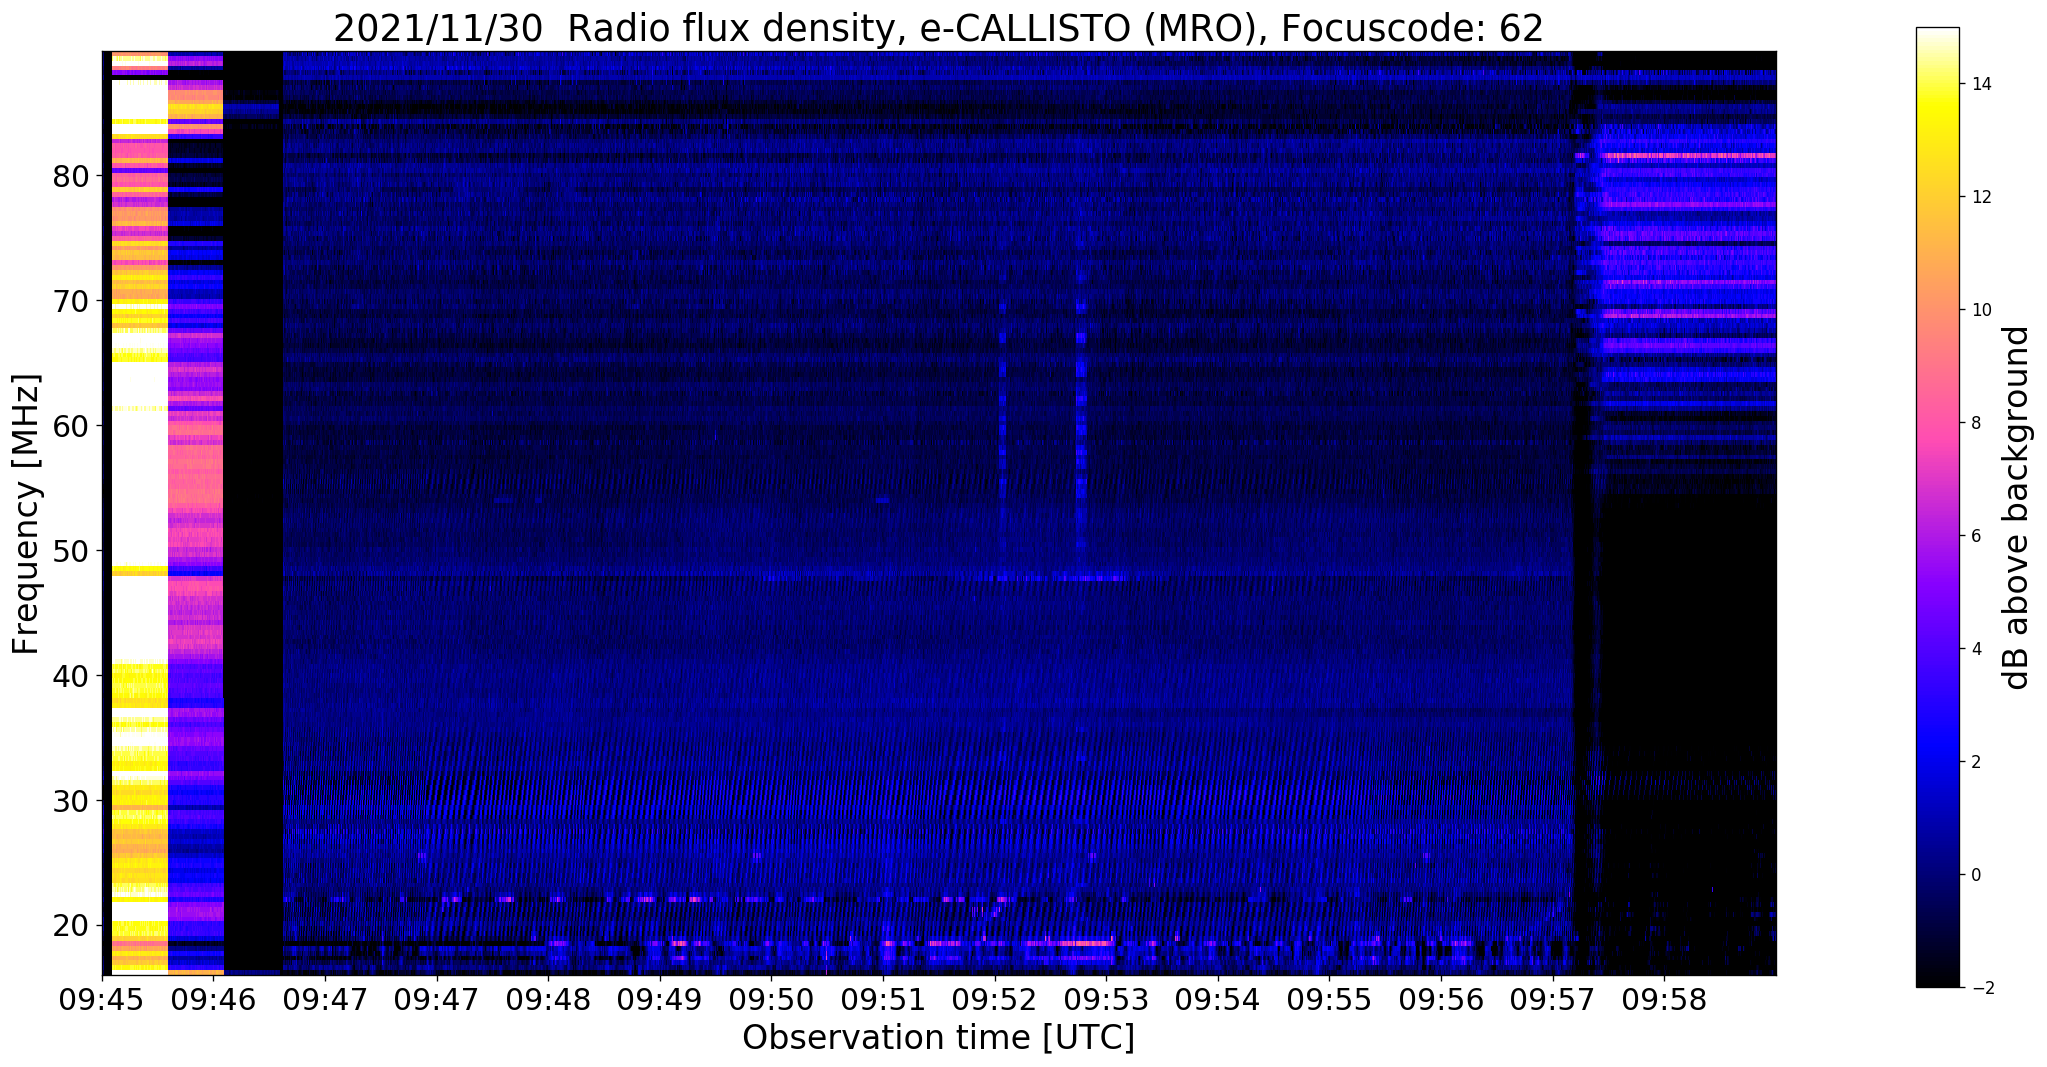Click the 09:57 time tick label
Viewport: 2047px width, 1067px height.
coord(1553,1000)
